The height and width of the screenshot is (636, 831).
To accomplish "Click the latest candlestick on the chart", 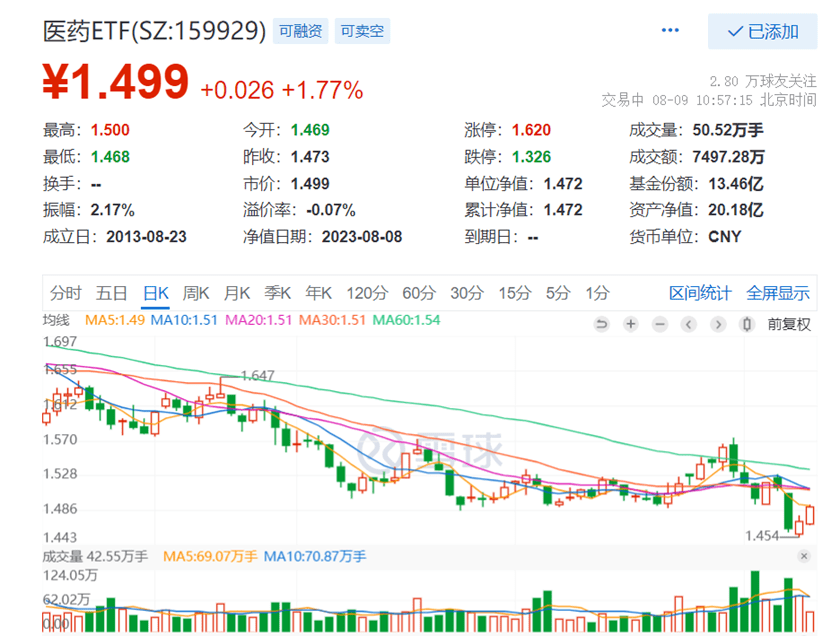I will 810,514.
